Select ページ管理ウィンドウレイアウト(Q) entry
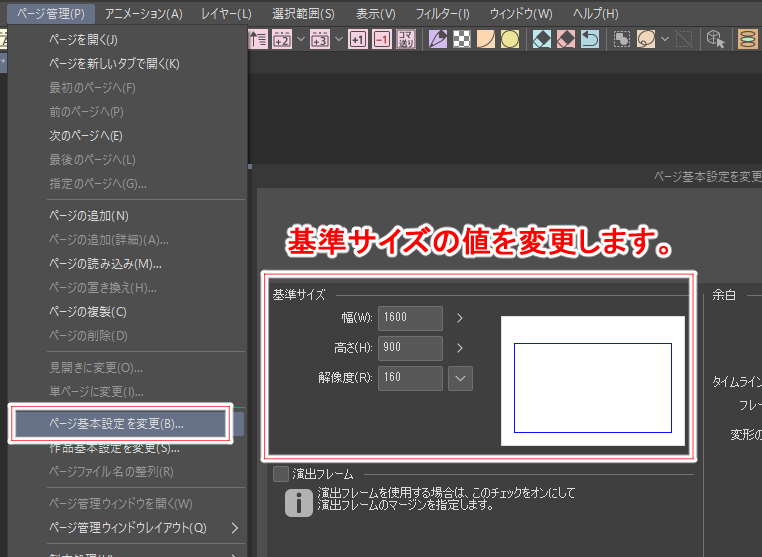The height and width of the screenshot is (557, 762). pos(129,528)
